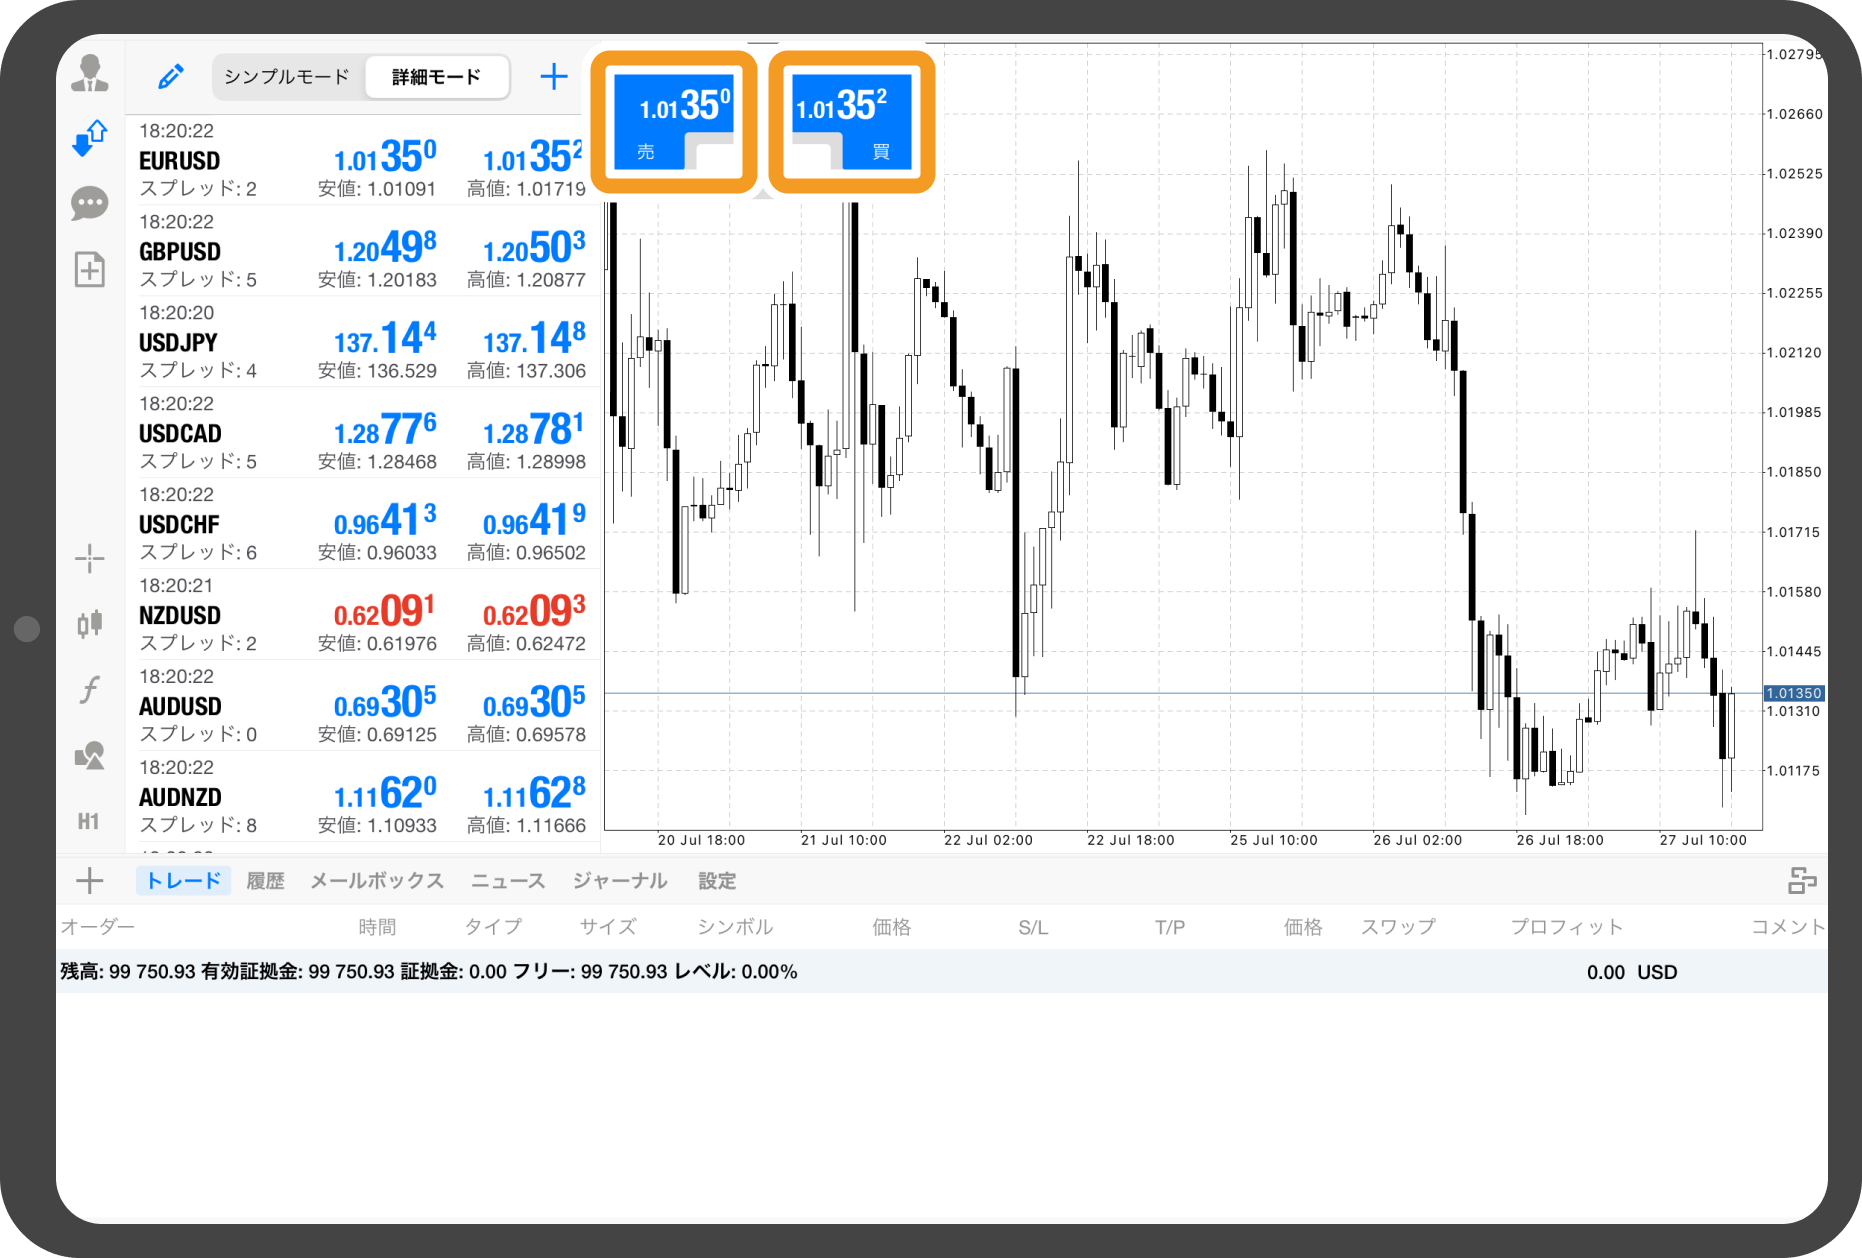This screenshot has height=1258, width=1862.
Task: Click the 時間 column header
Action: point(377,927)
